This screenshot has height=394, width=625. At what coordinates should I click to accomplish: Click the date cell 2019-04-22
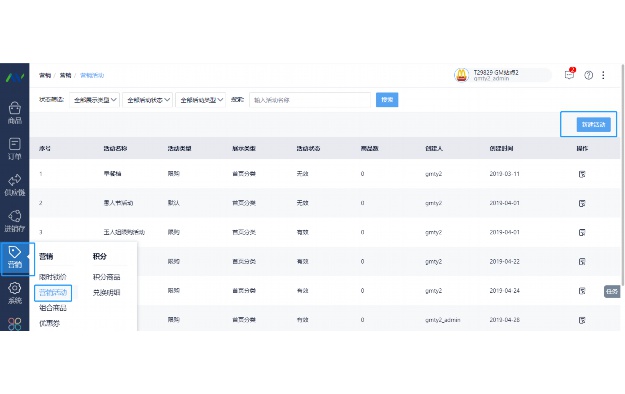(x=505, y=262)
